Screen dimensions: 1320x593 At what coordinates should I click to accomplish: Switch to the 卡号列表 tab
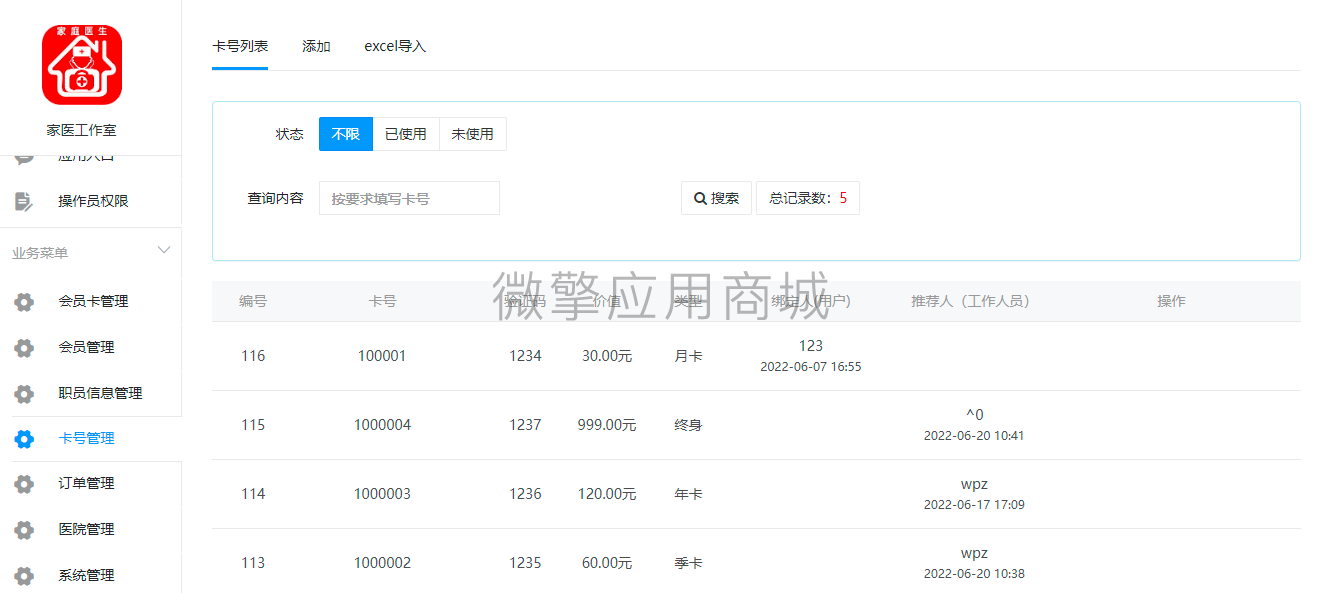click(x=240, y=46)
